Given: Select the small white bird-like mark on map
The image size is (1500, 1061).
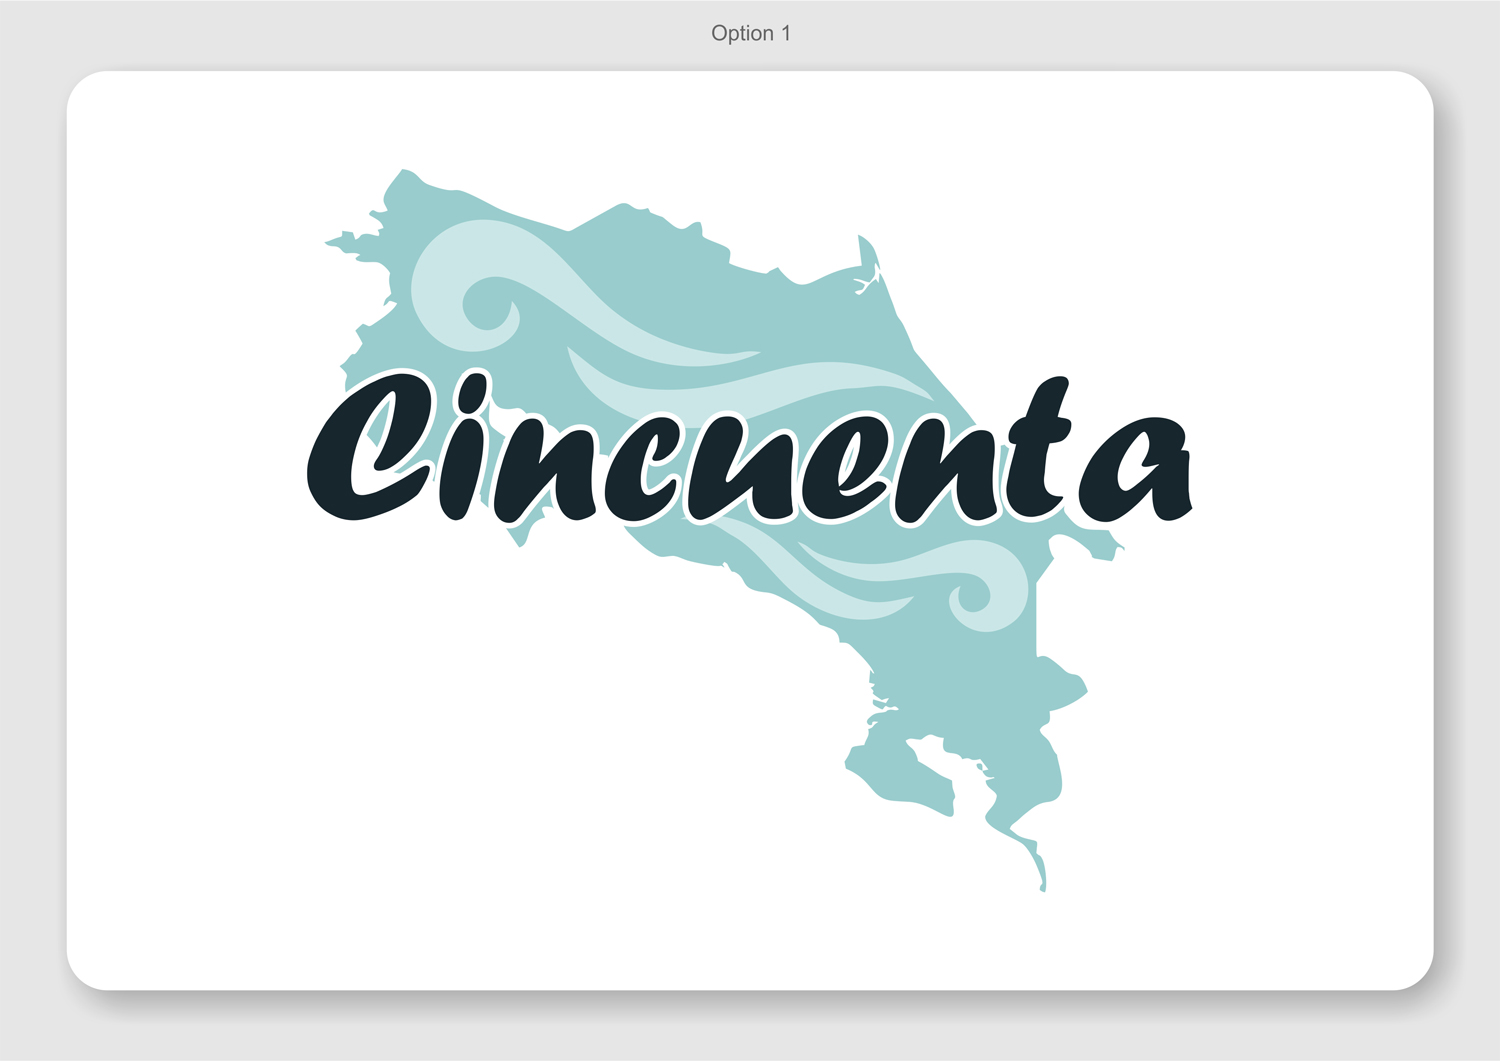Looking at the screenshot, I should coord(867,283).
